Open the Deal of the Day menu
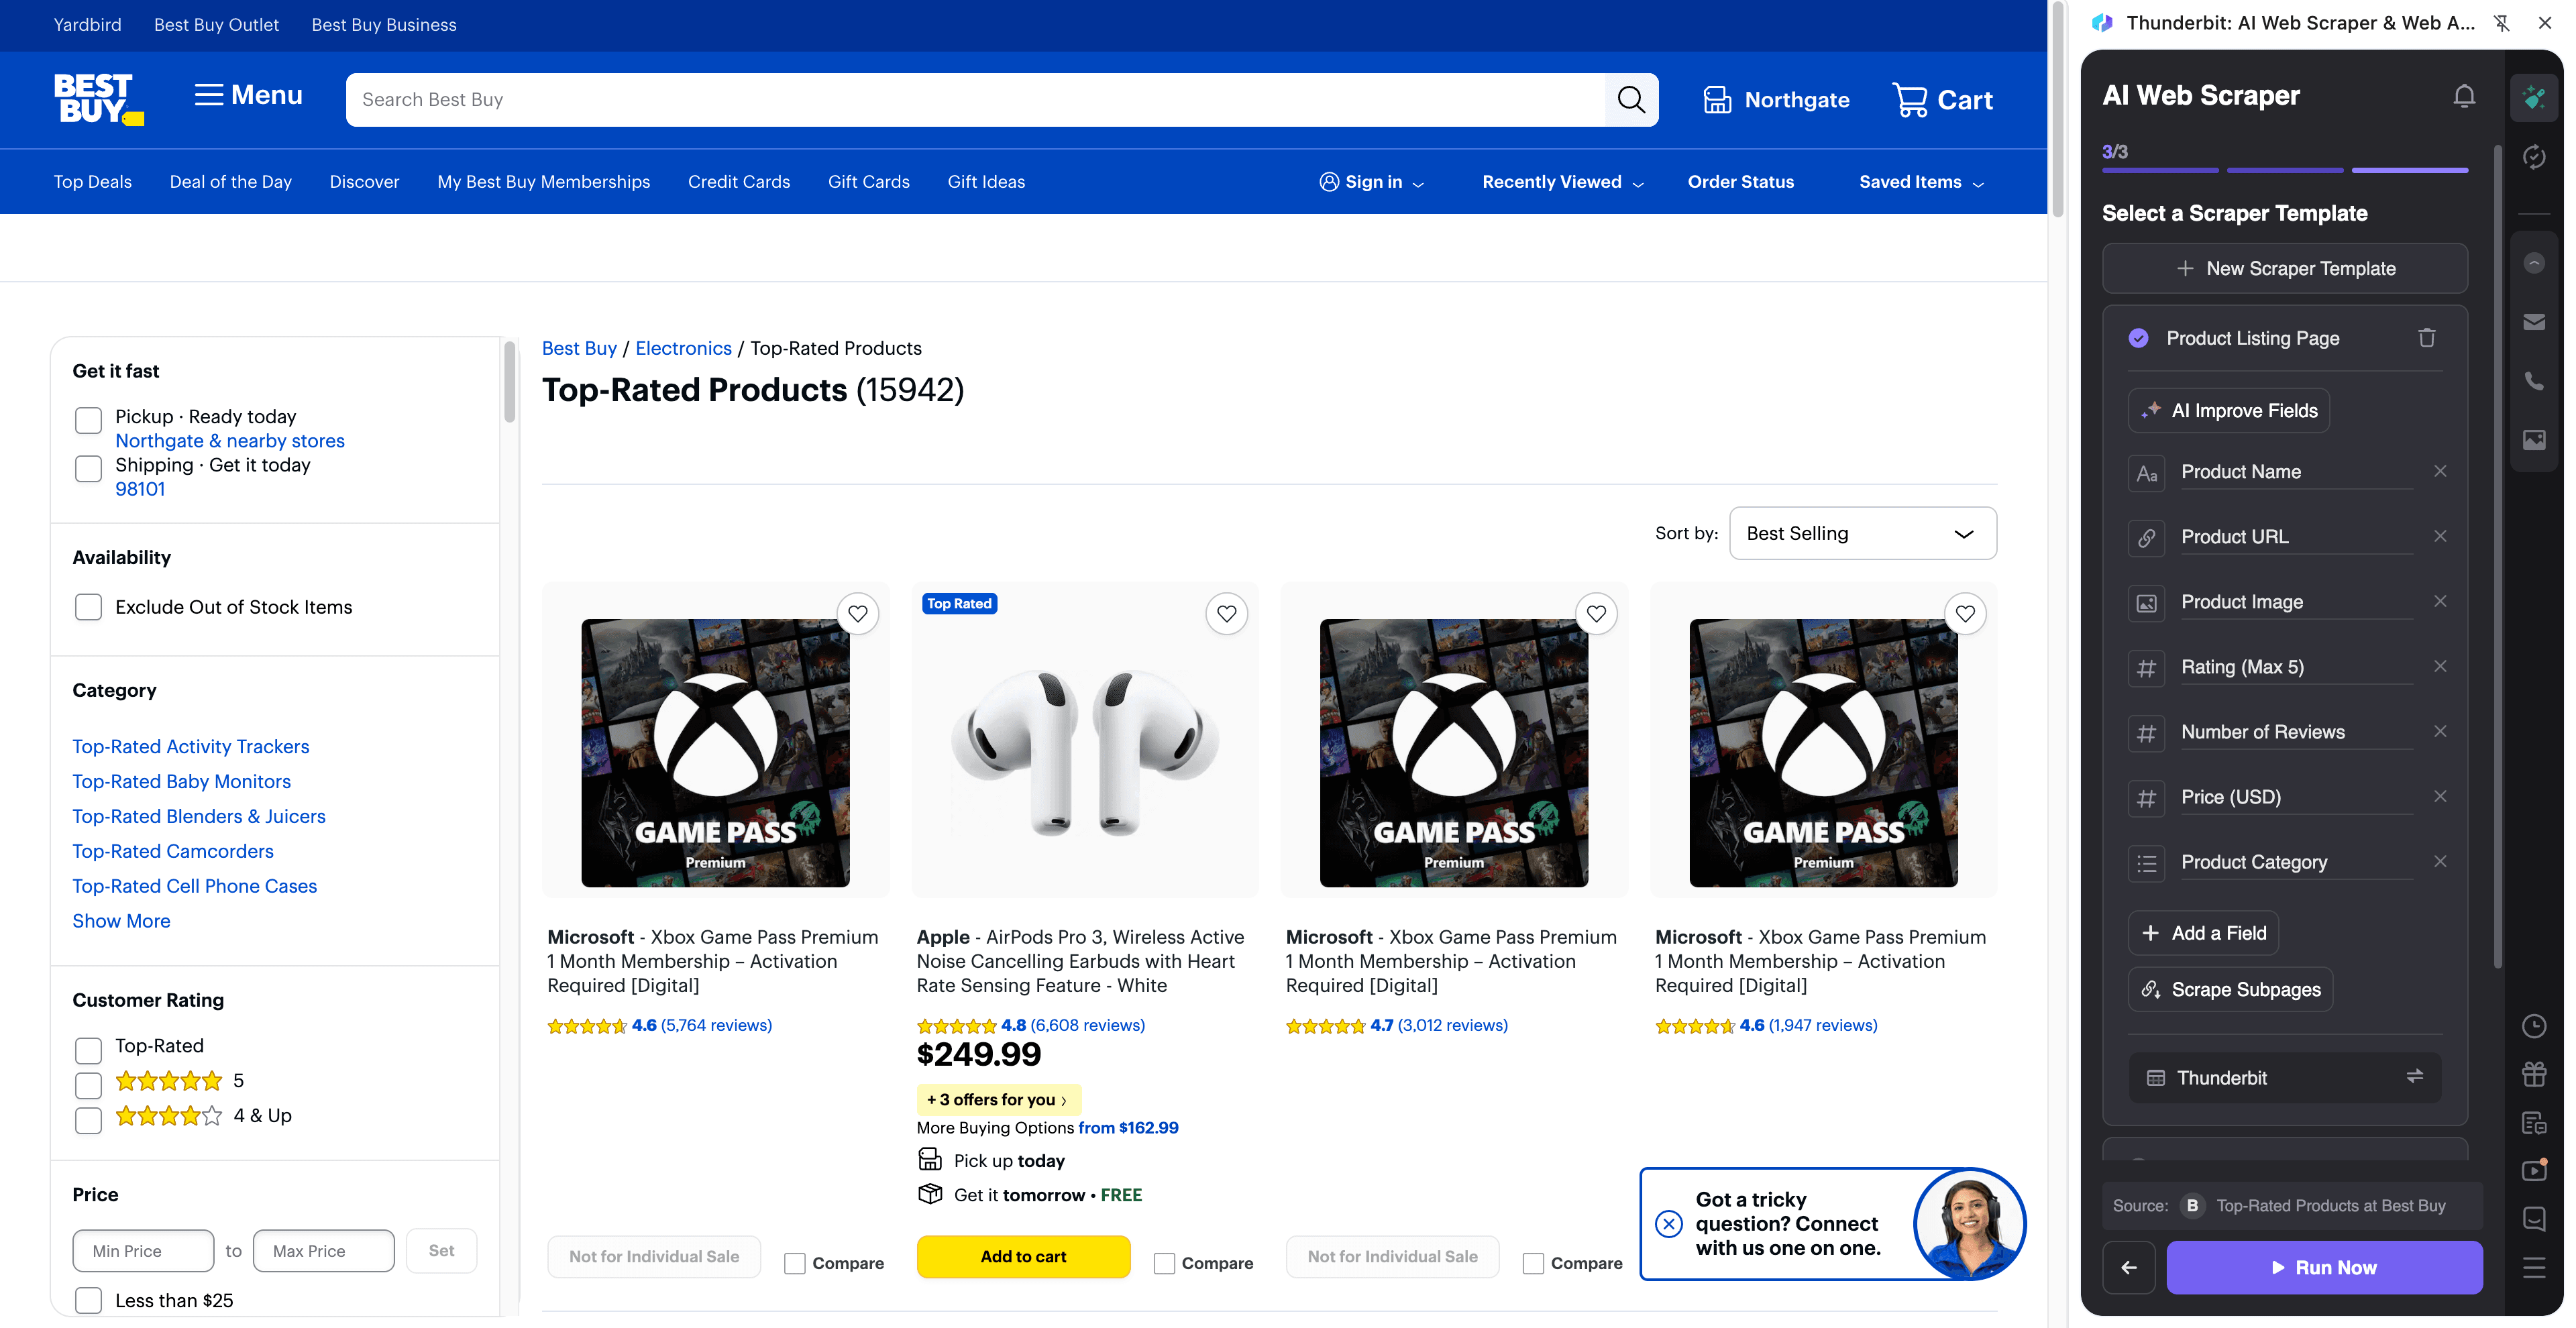The width and height of the screenshot is (2576, 1328). click(230, 181)
